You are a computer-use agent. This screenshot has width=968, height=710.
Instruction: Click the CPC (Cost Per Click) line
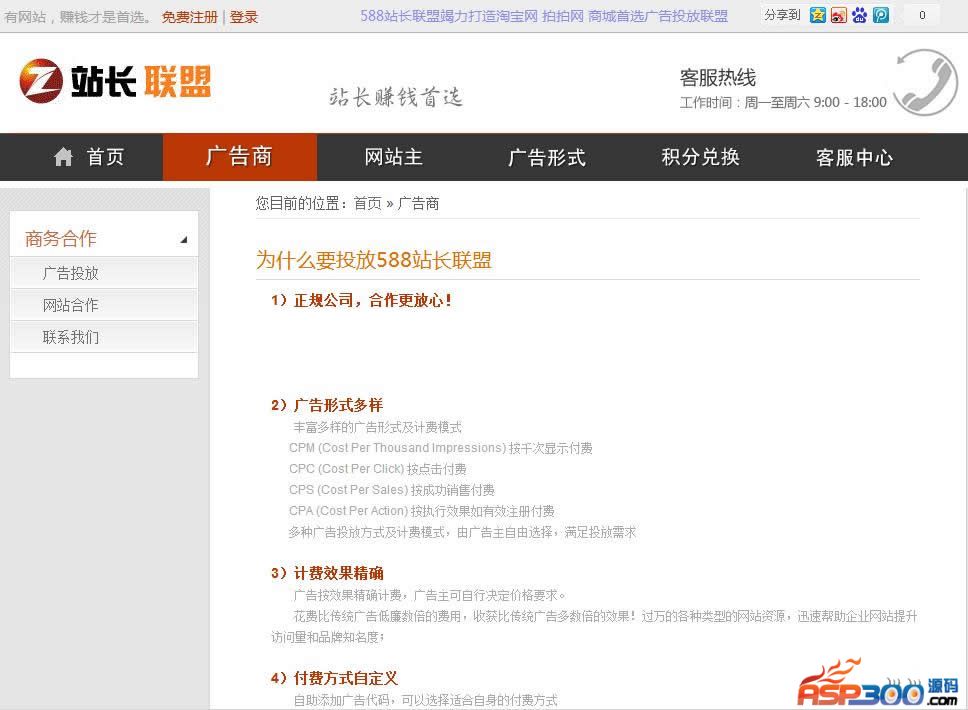point(377,469)
